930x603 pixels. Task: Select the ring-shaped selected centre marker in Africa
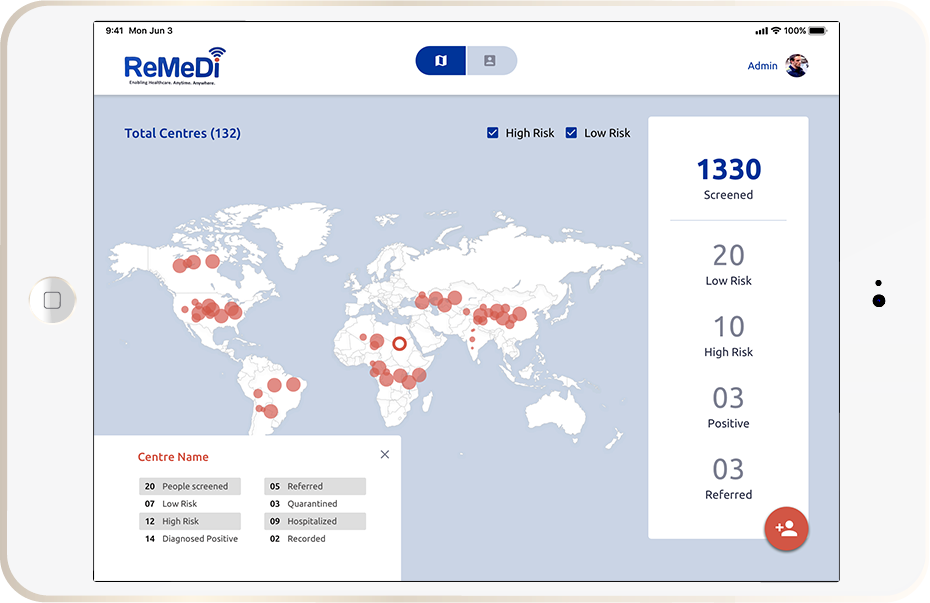pos(399,344)
